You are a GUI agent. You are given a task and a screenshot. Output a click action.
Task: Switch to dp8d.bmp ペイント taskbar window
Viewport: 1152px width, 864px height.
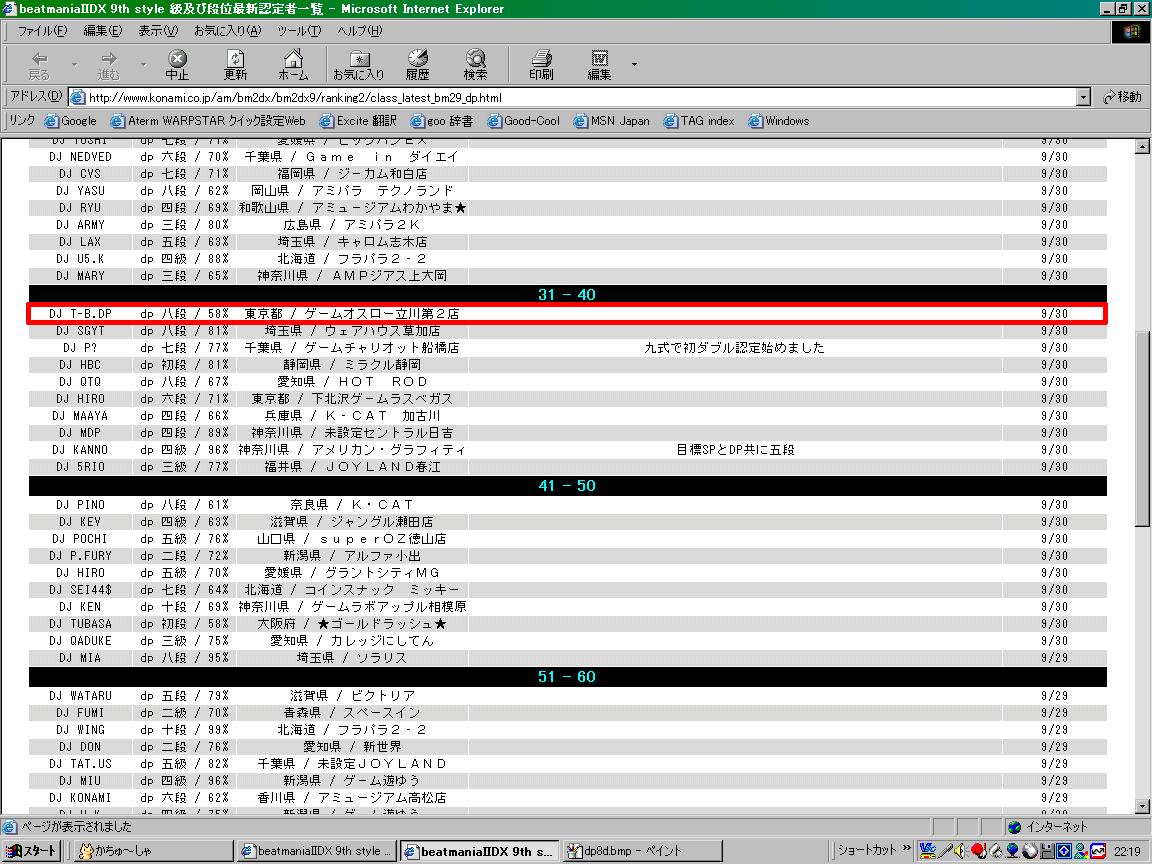(641, 851)
